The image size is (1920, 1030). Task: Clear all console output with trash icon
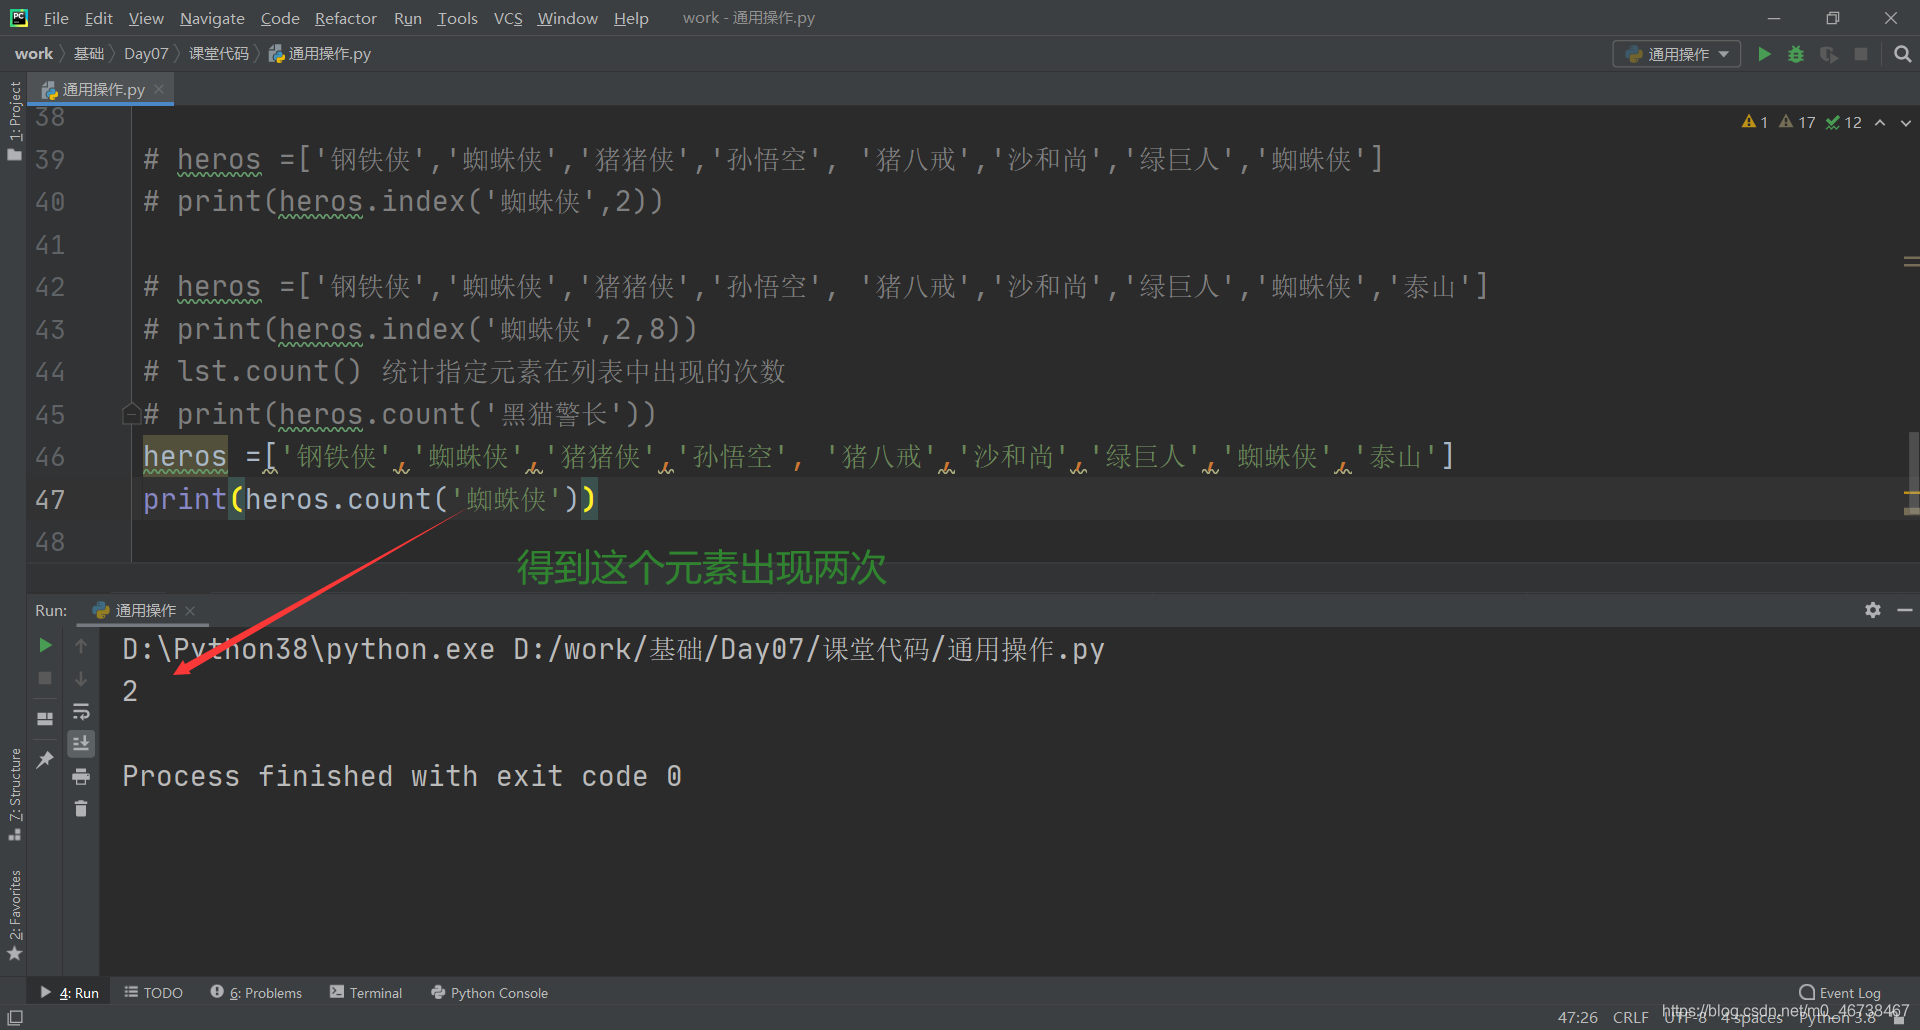81,808
